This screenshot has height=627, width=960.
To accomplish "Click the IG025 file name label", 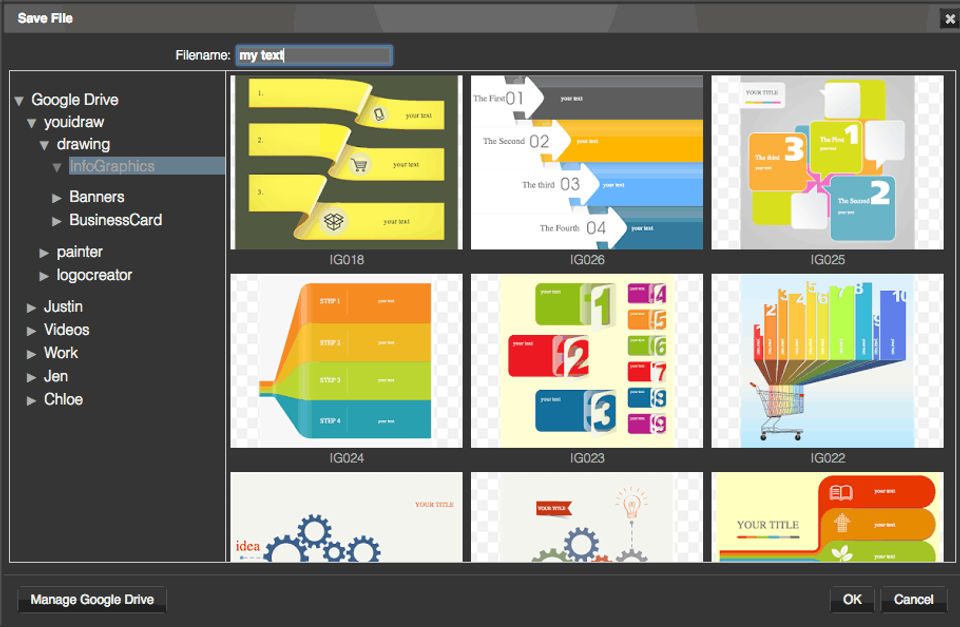I will [827, 260].
